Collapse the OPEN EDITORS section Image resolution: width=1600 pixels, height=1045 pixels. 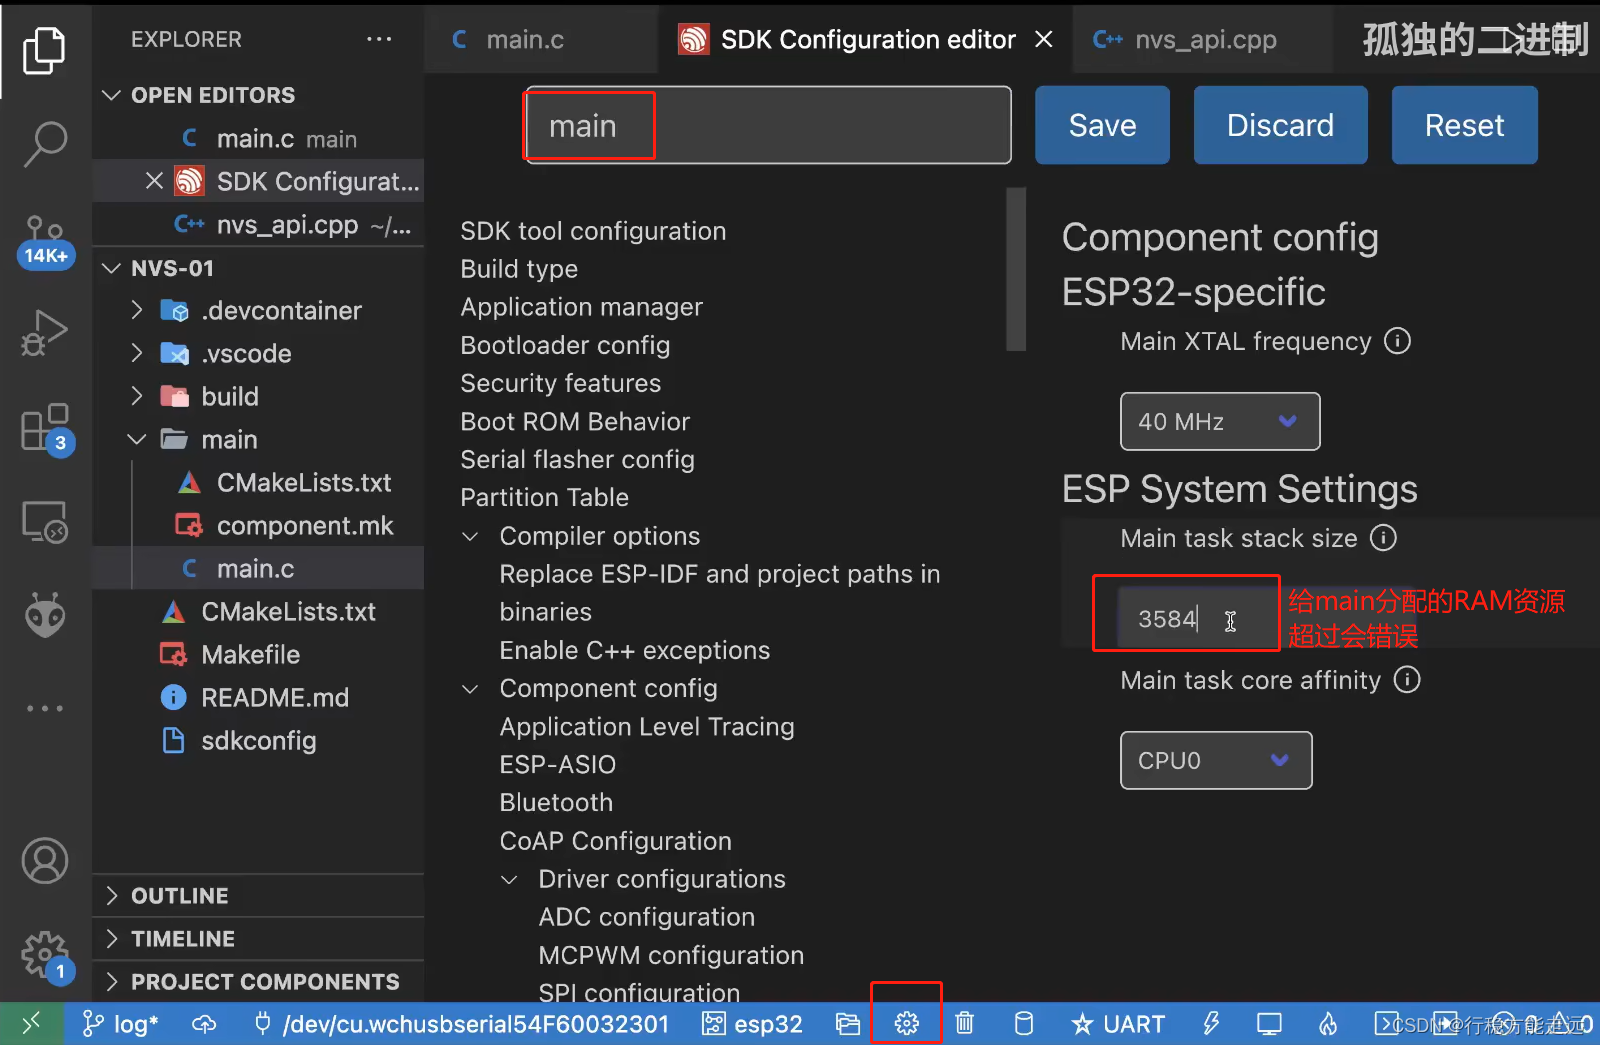112,95
